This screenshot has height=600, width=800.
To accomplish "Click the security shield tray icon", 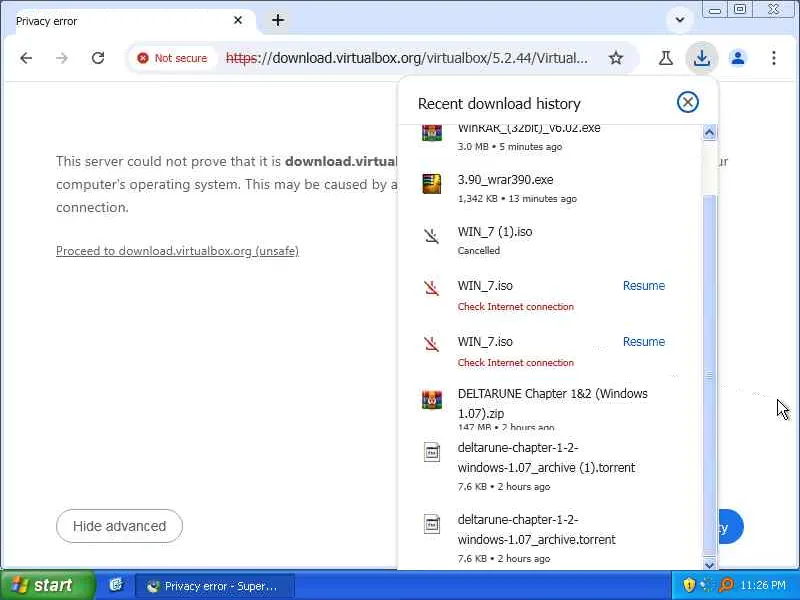I will (x=688, y=585).
